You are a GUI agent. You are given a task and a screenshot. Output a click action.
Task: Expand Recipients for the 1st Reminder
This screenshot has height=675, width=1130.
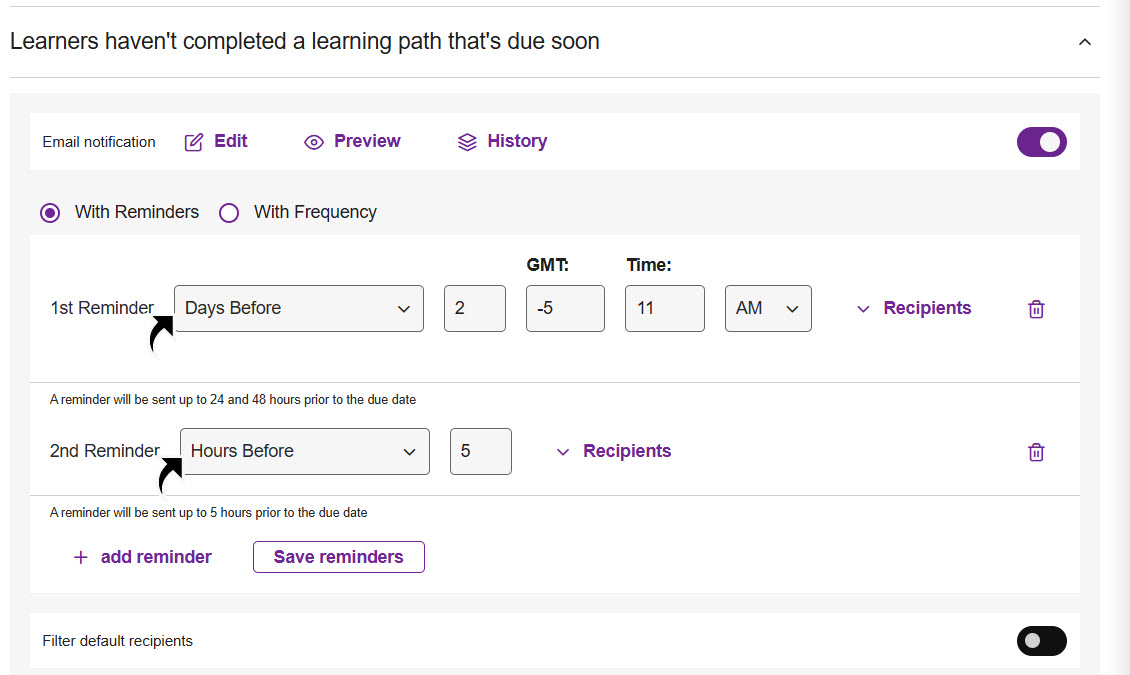pos(914,308)
